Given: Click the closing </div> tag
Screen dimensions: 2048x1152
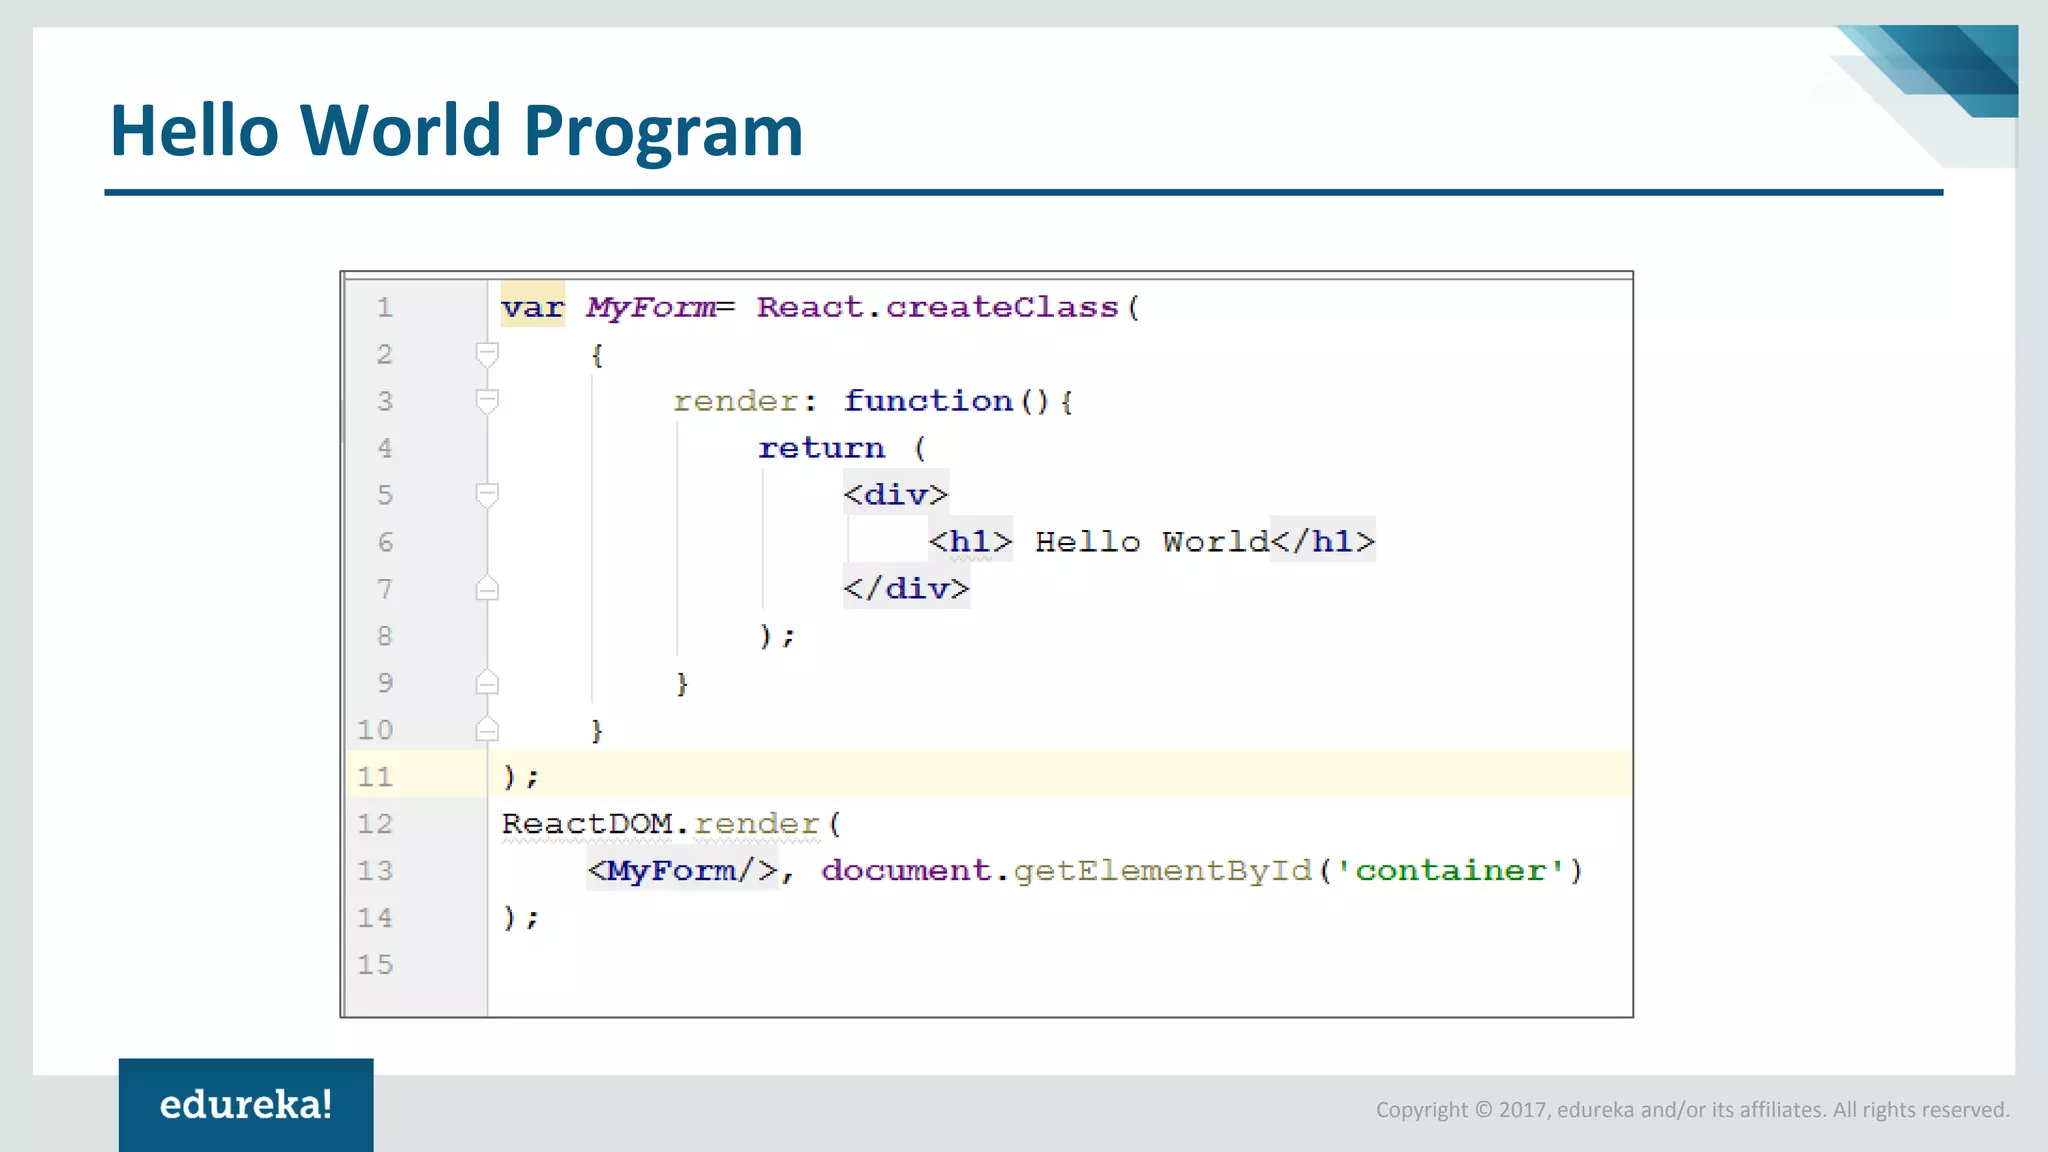Looking at the screenshot, I should (x=906, y=588).
